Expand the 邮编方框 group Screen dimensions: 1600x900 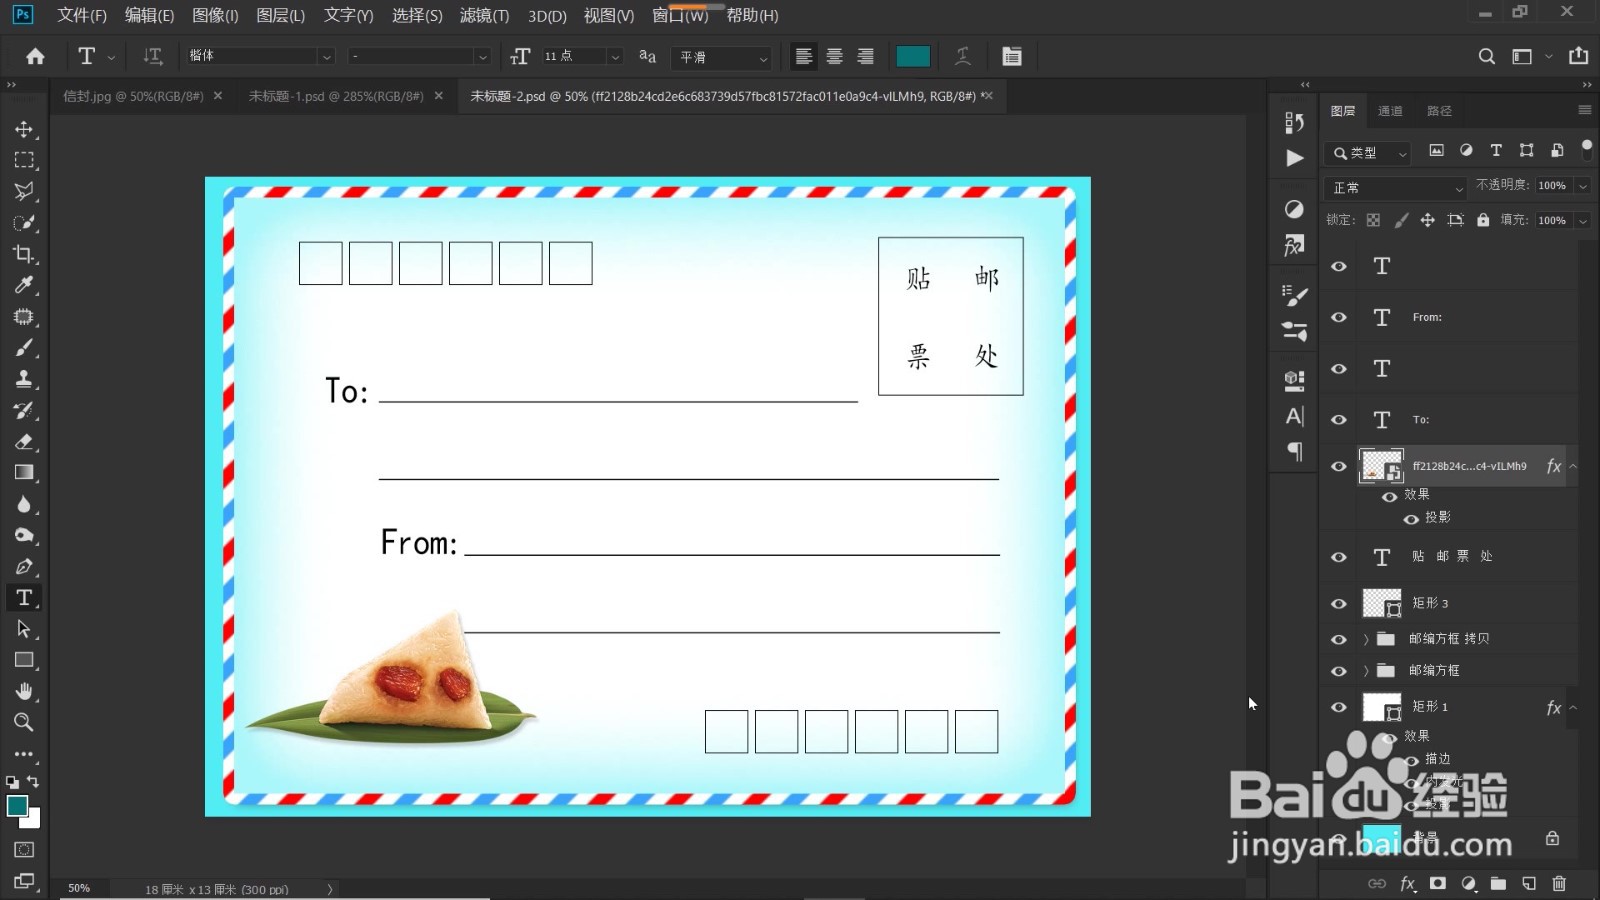(x=1366, y=671)
